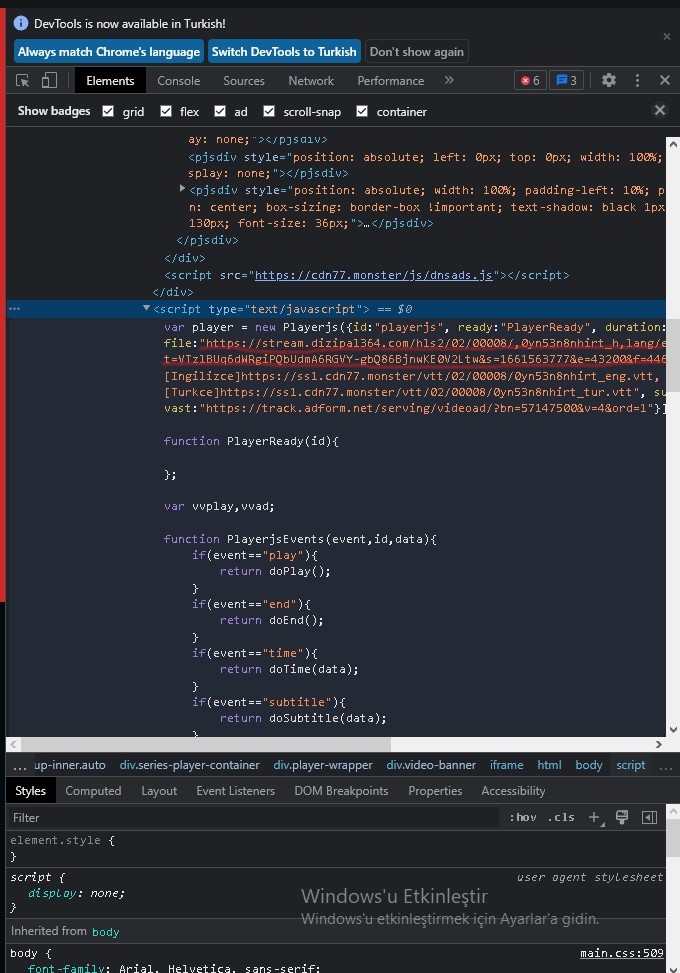Activate the inspect element picker icon

tap(23, 81)
